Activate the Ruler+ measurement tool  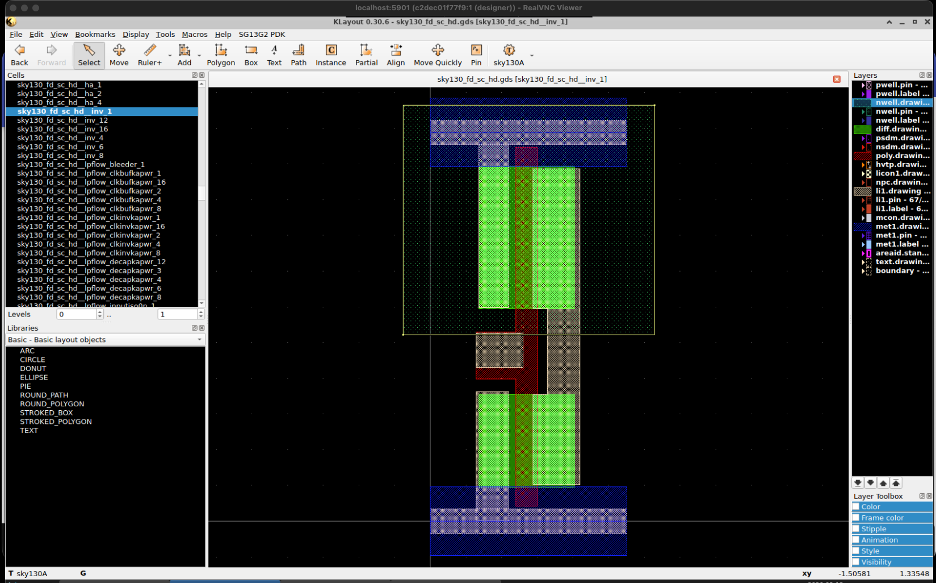150,54
